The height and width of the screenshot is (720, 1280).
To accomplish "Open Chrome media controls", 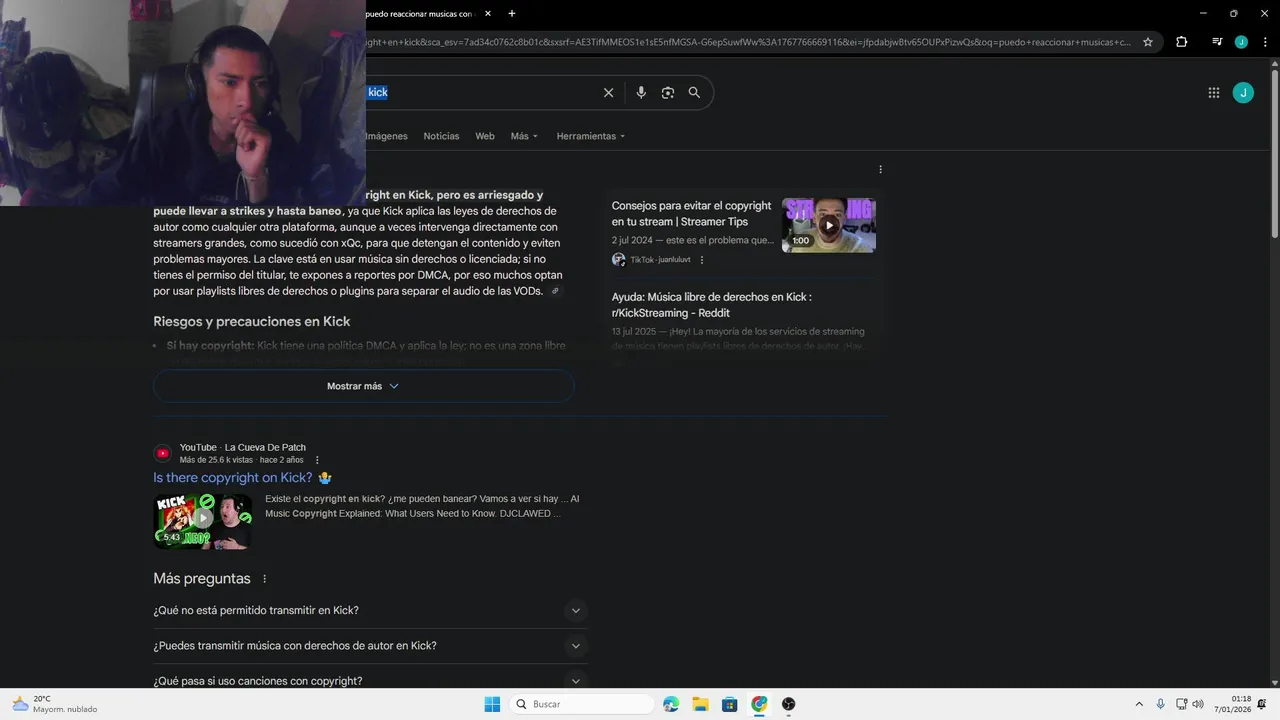I will (1217, 42).
